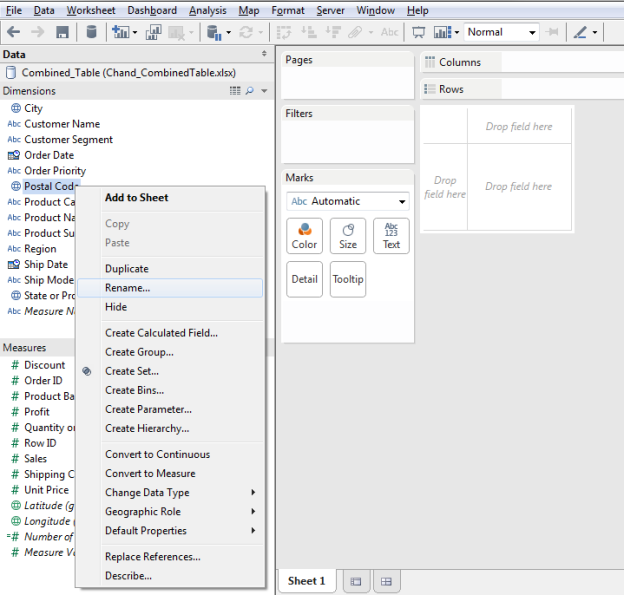Screen dimensions: 624x595
Task: Click the Sort descending toolbar icon
Action: click(333, 32)
